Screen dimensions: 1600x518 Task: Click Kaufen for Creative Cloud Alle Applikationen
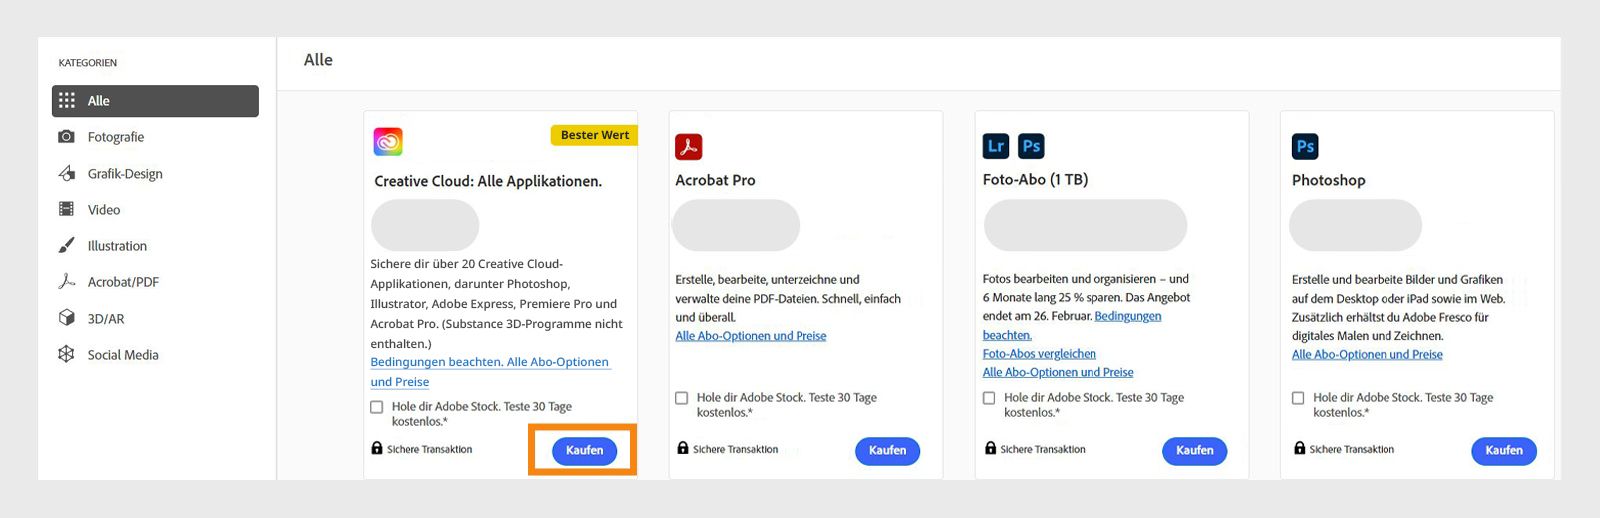tap(584, 451)
